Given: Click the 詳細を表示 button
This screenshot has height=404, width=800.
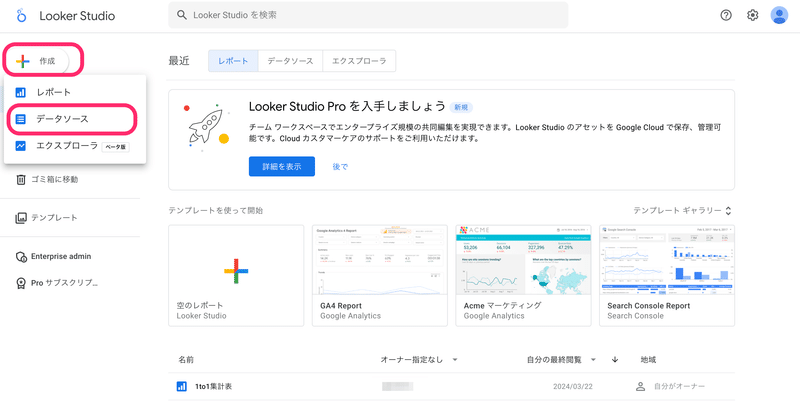Looking at the screenshot, I should (x=282, y=166).
